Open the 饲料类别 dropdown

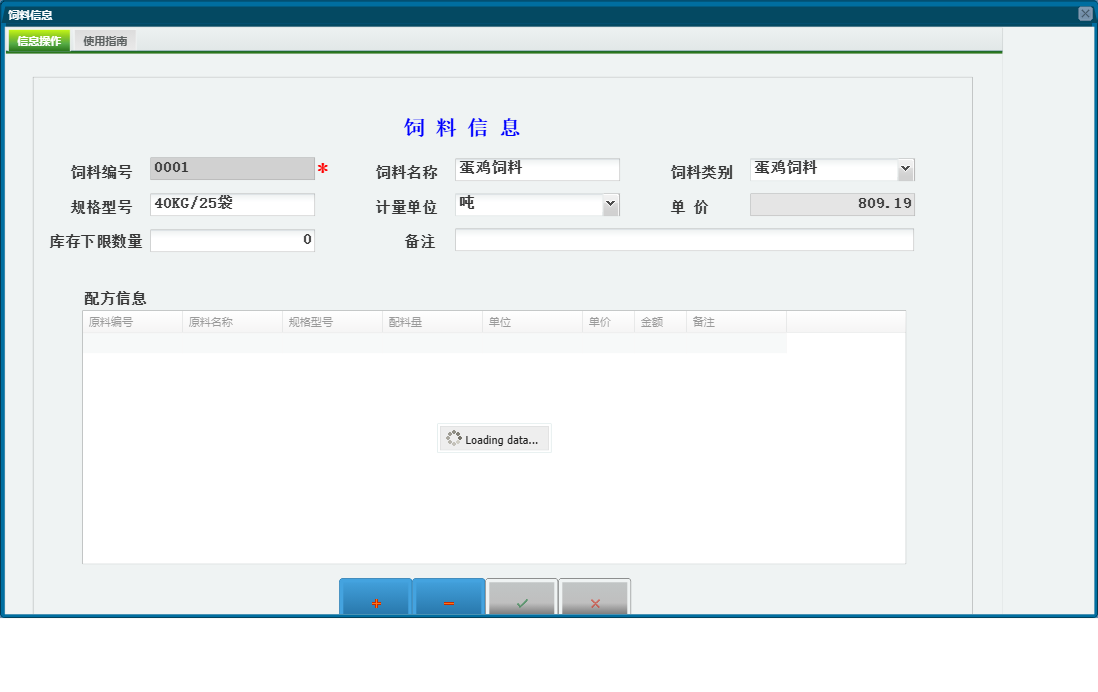tap(905, 169)
